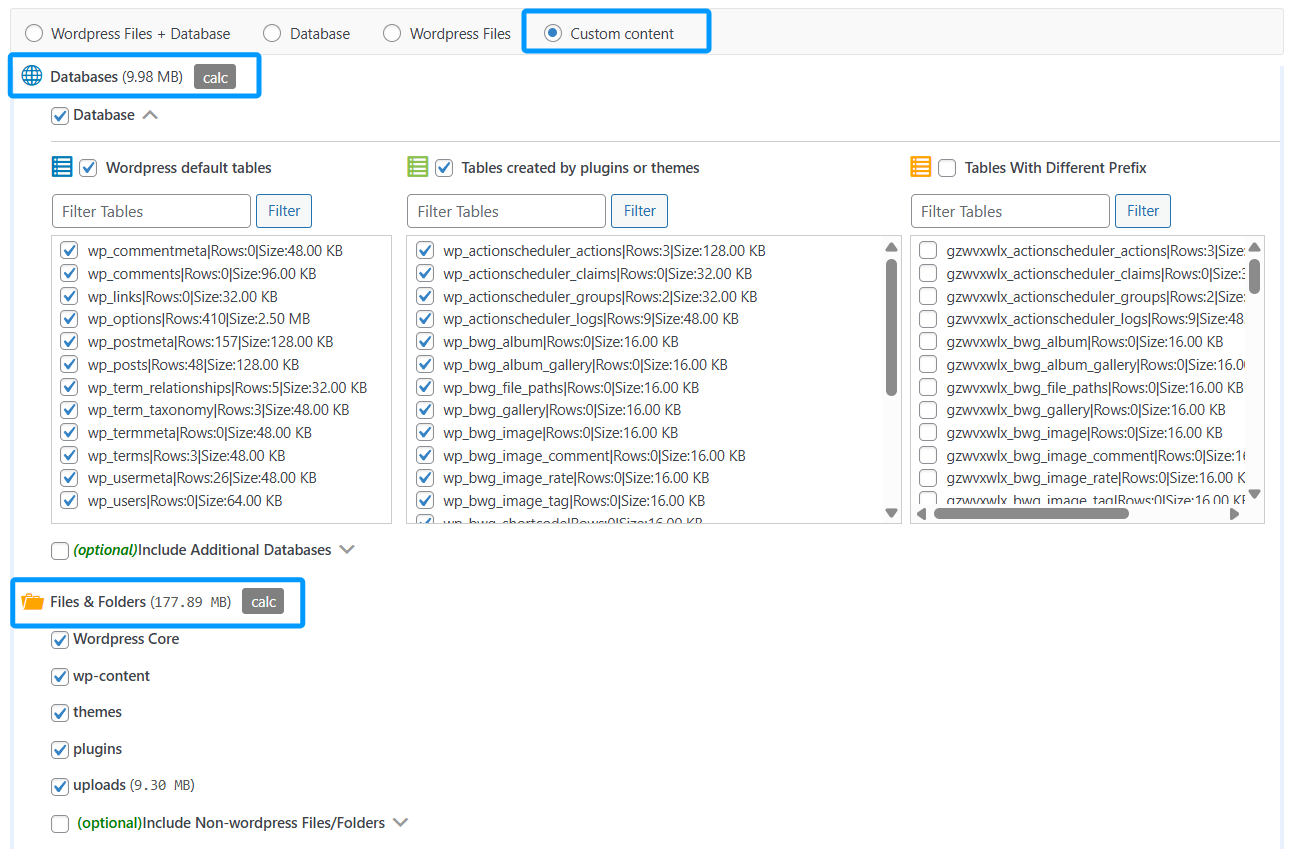Click Filter Tables field under plugin tables
The image size is (1293, 859).
tap(506, 211)
